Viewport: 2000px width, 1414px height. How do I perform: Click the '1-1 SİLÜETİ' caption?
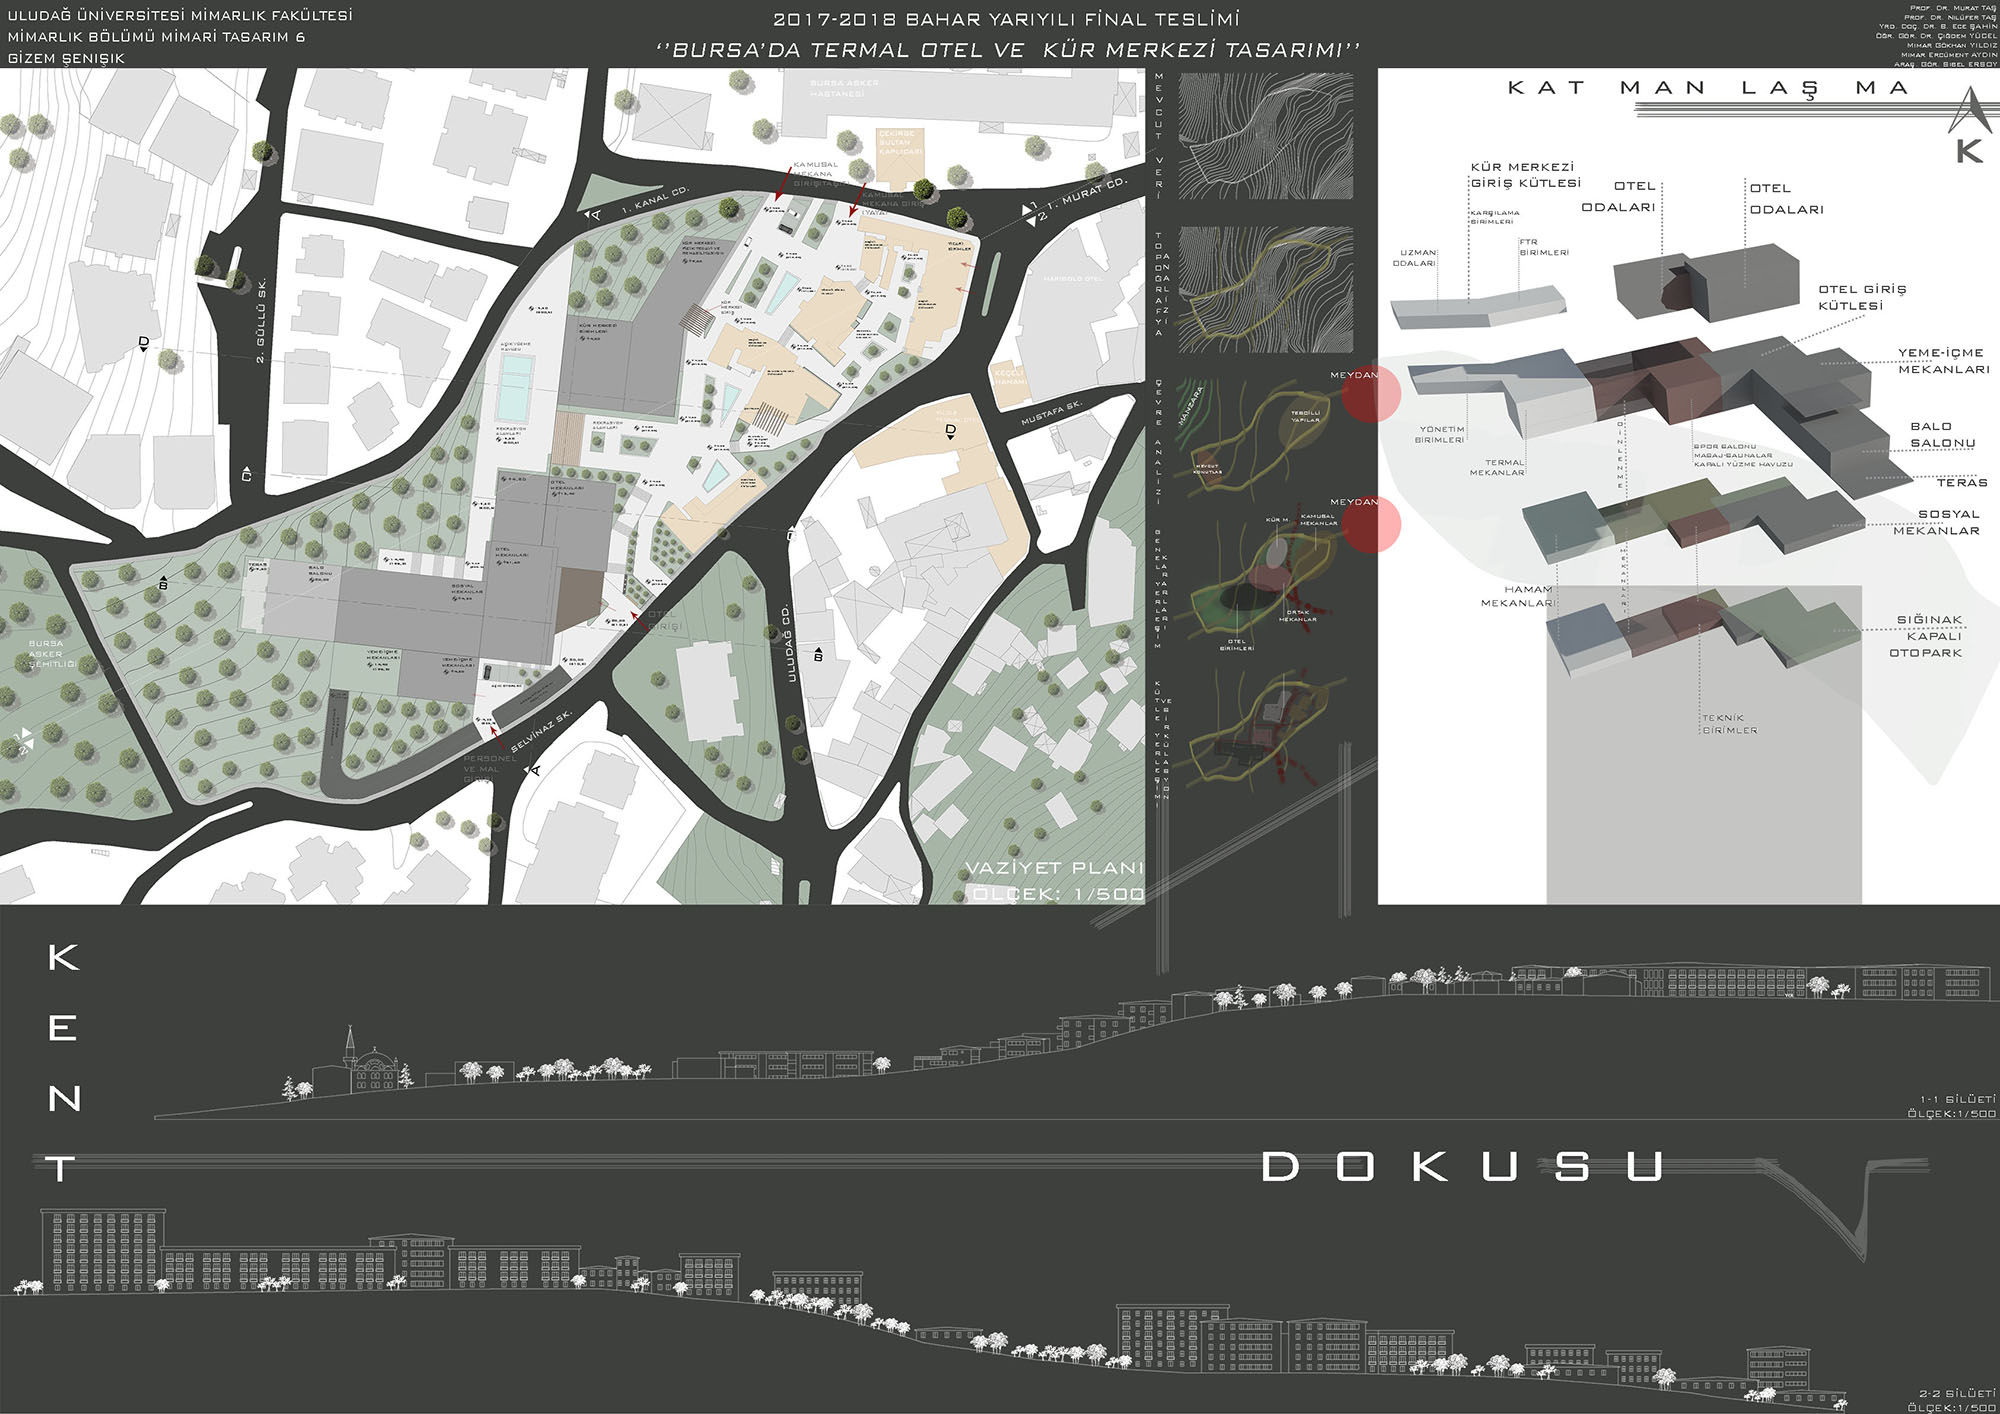coord(1957,1100)
